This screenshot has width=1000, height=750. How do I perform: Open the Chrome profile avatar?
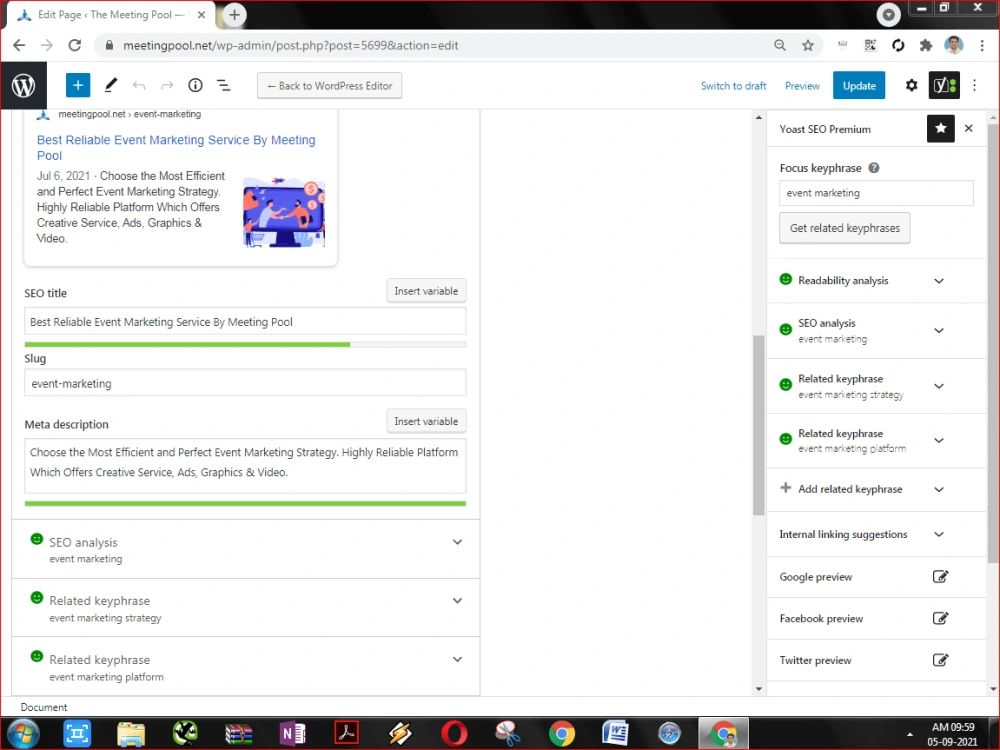click(x=954, y=45)
